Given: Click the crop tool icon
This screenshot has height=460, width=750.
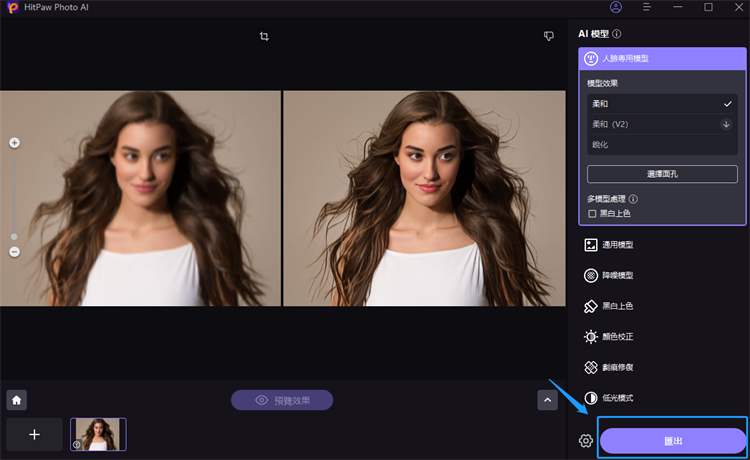Looking at the screenshot, I should click(x=264, y=36).
